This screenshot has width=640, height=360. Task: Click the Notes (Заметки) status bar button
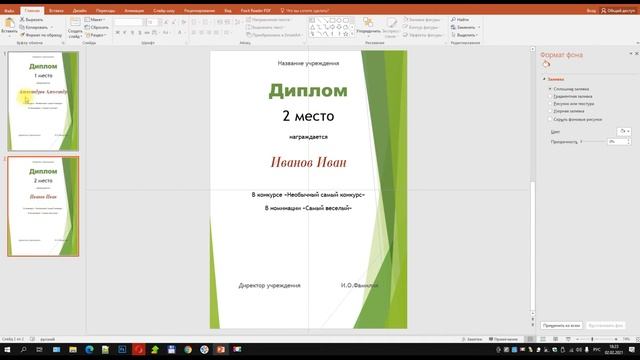(472, 339)
